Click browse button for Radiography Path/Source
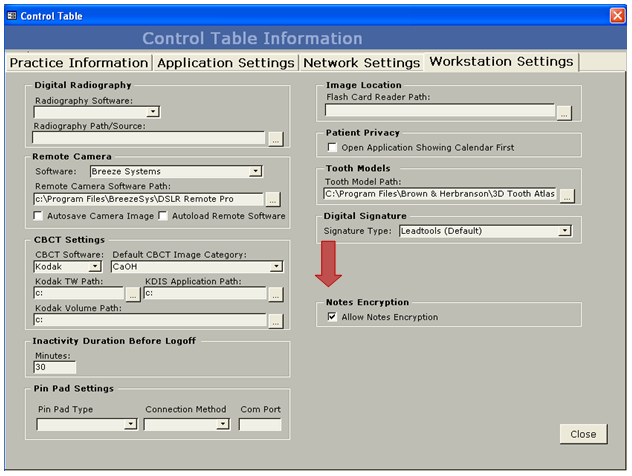 [275, 139]
